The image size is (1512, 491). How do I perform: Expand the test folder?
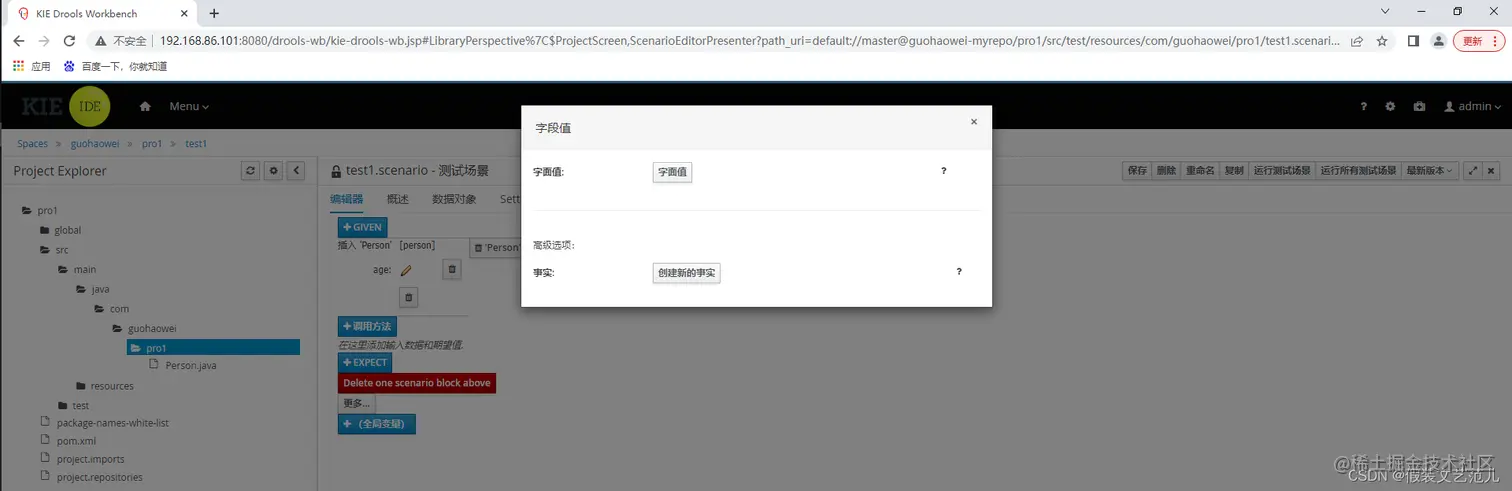pos(73,406)
